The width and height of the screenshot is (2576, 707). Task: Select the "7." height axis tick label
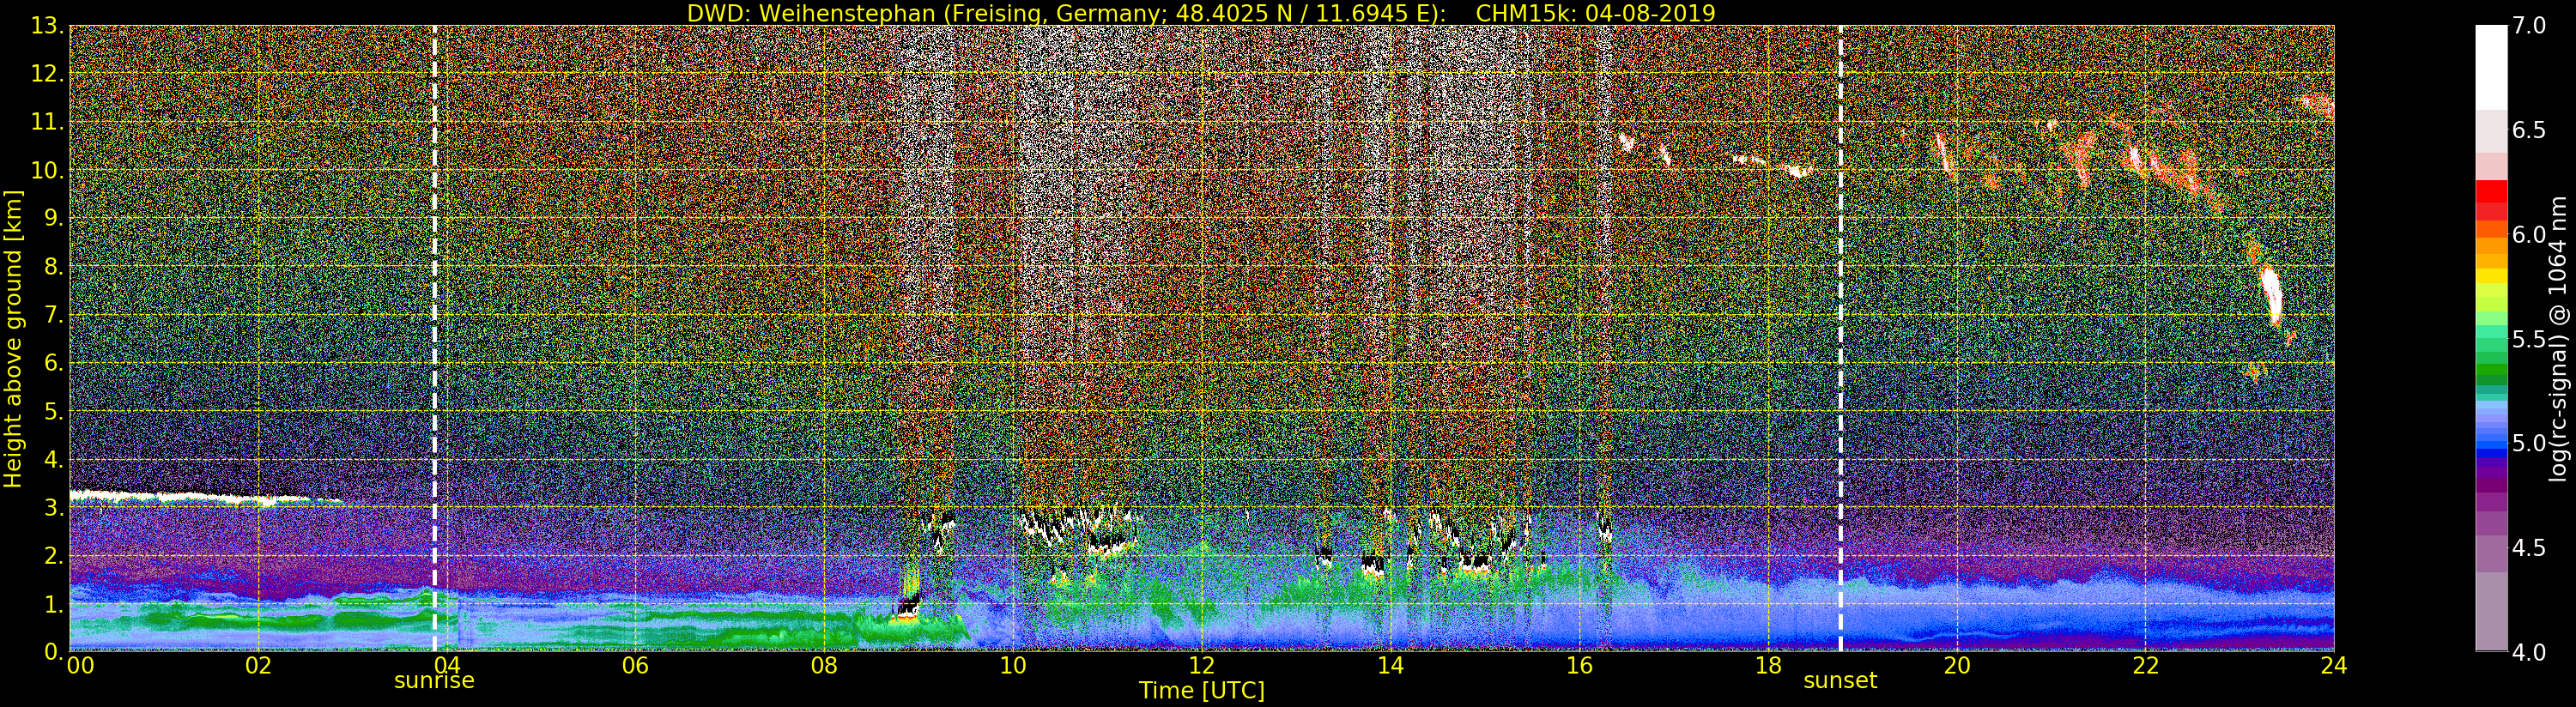[52, 315]
